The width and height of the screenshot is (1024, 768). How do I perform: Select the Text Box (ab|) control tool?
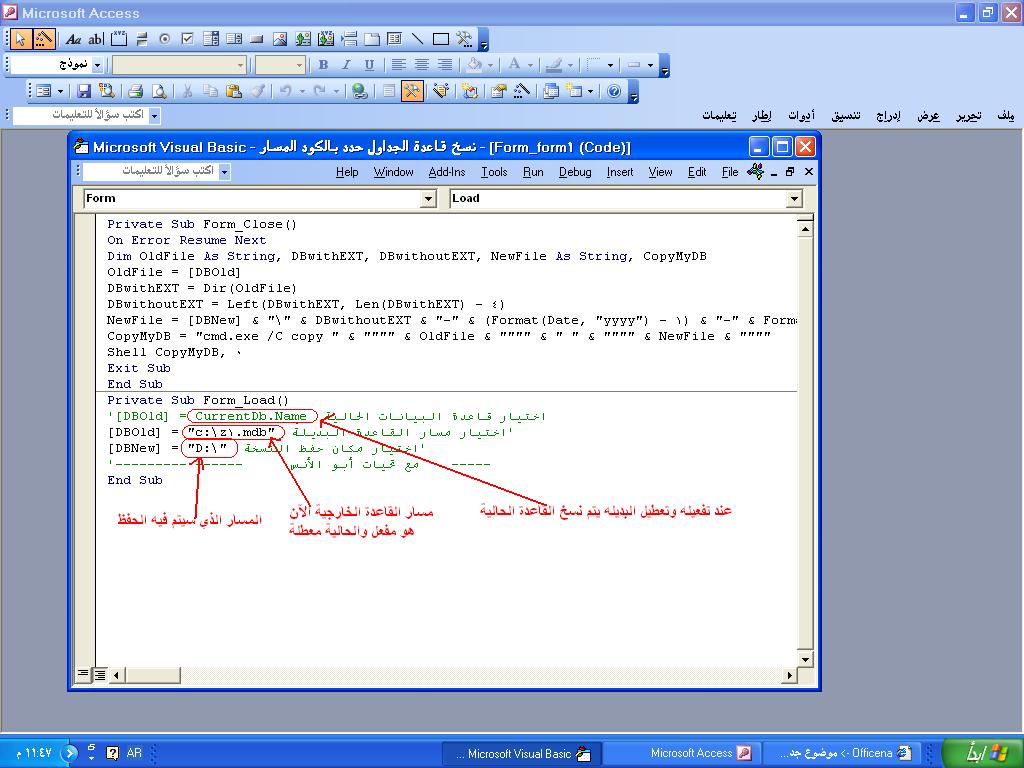pos(96,39)
